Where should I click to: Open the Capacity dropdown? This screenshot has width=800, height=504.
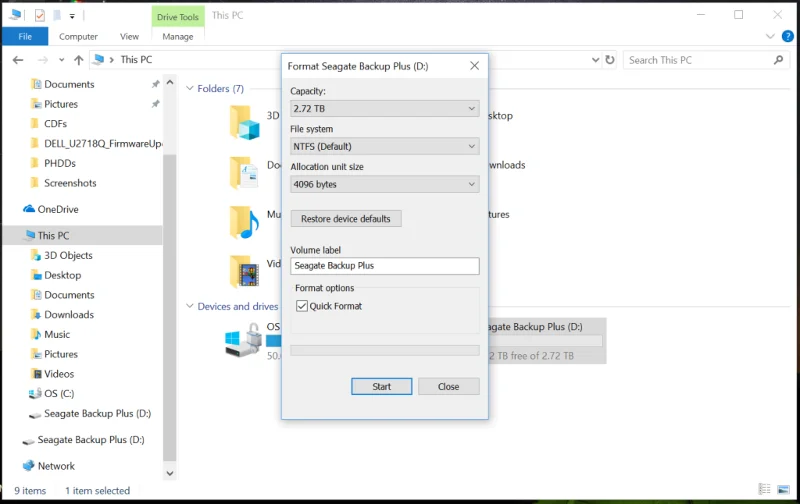[x=385, y=109]
